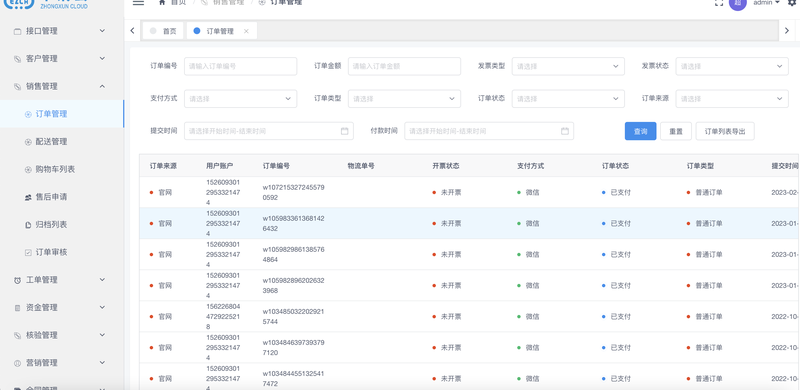Click order number w1034846397393797120
This screenshot has height=390, width=800.
pos(293,348)
